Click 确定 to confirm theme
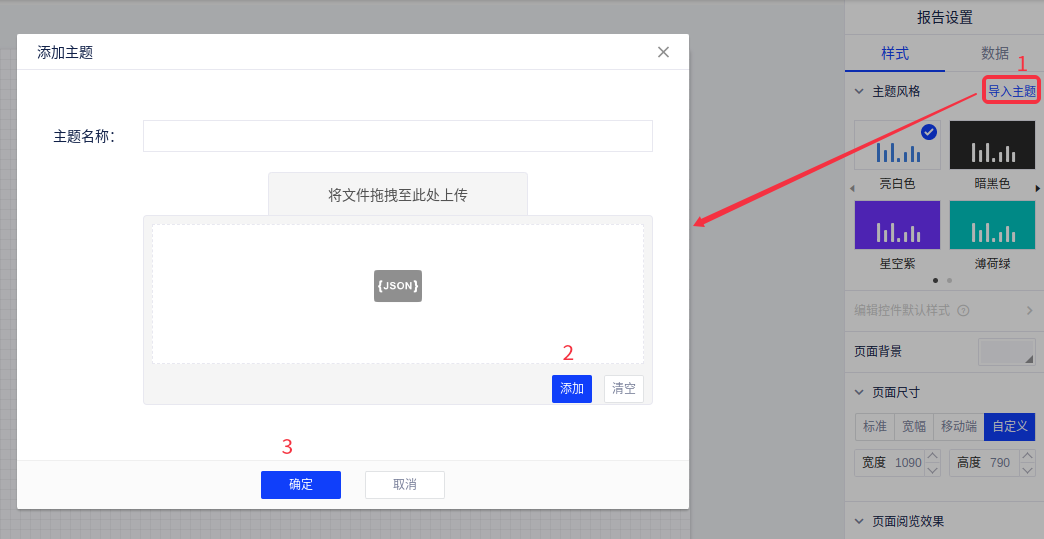 [301, 485]
